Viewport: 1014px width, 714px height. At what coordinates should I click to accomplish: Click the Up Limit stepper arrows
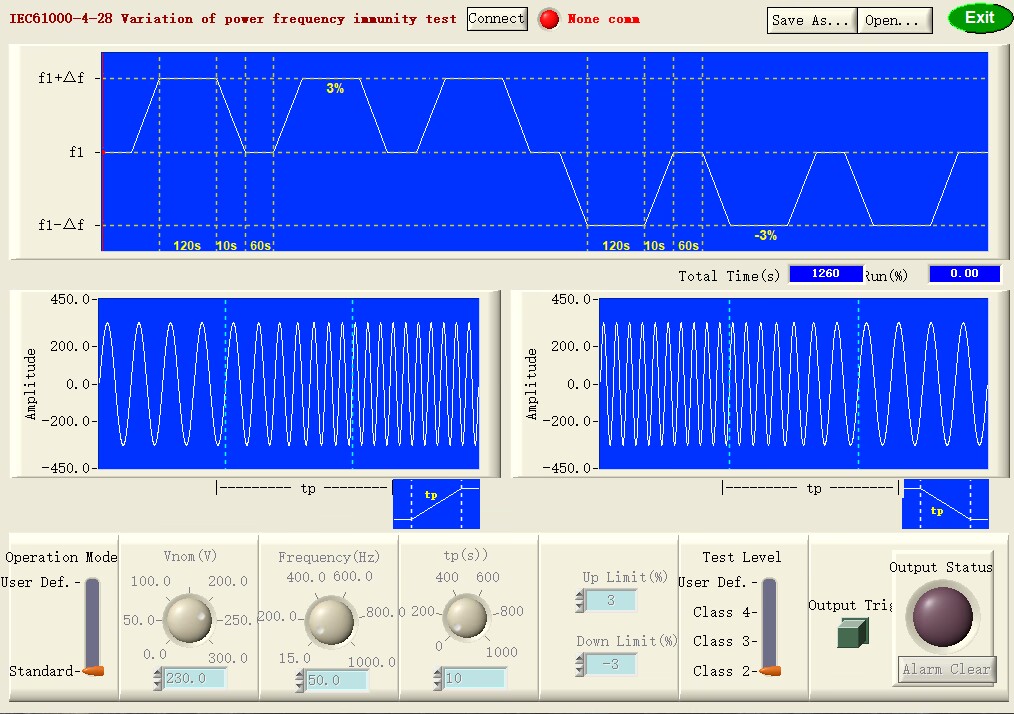(580, 601)
